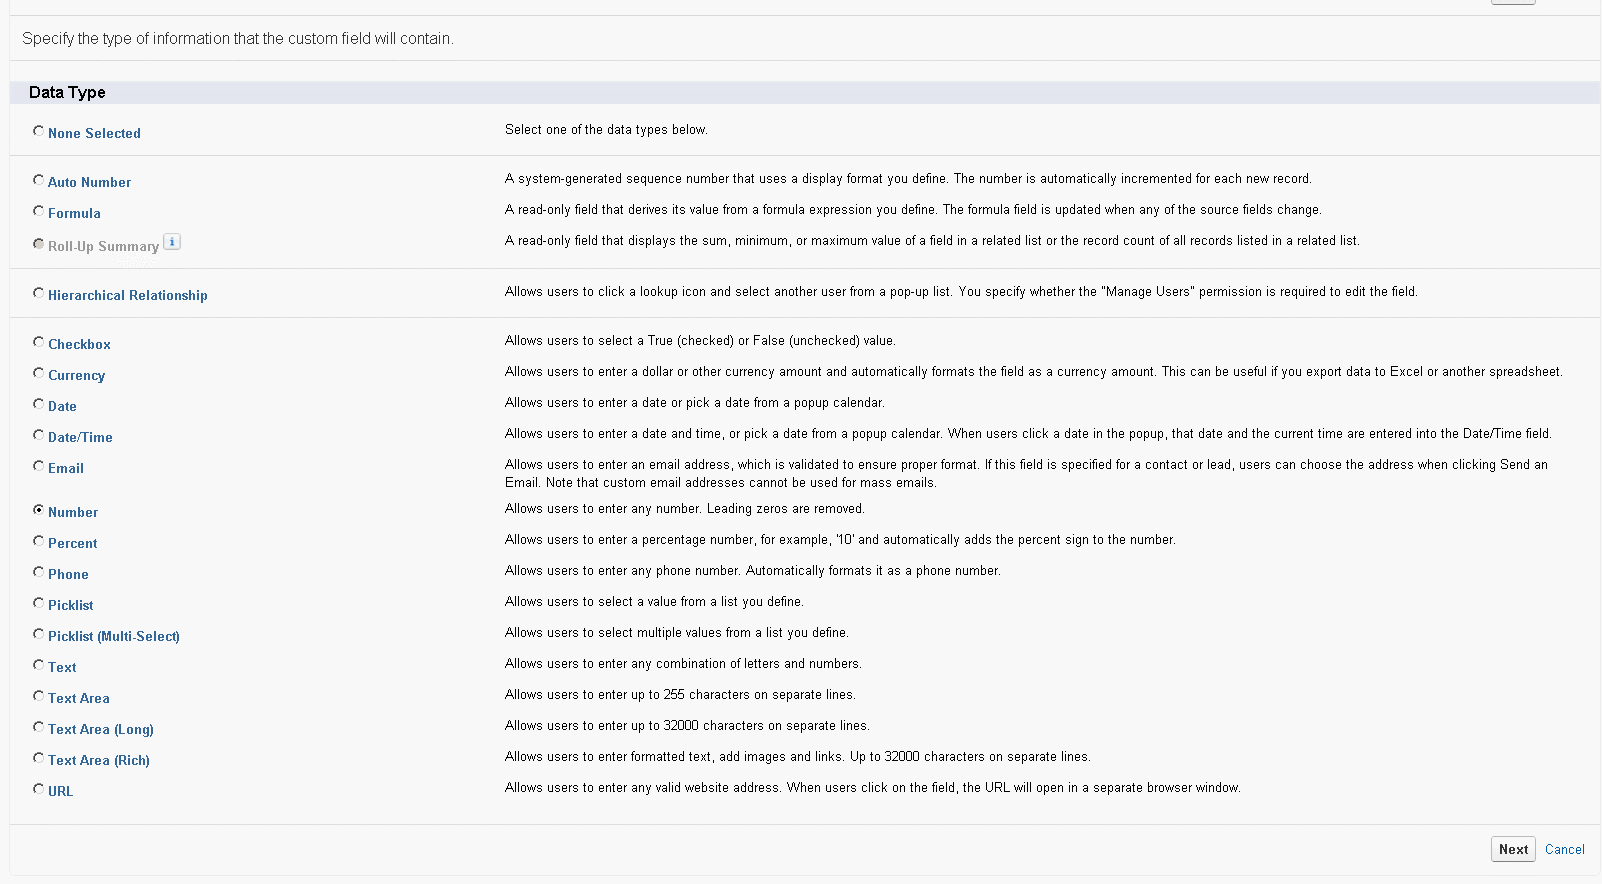Choose the Text radio button
The image size is (1602, 884).
pyautogui.click(x=38, y=665)
